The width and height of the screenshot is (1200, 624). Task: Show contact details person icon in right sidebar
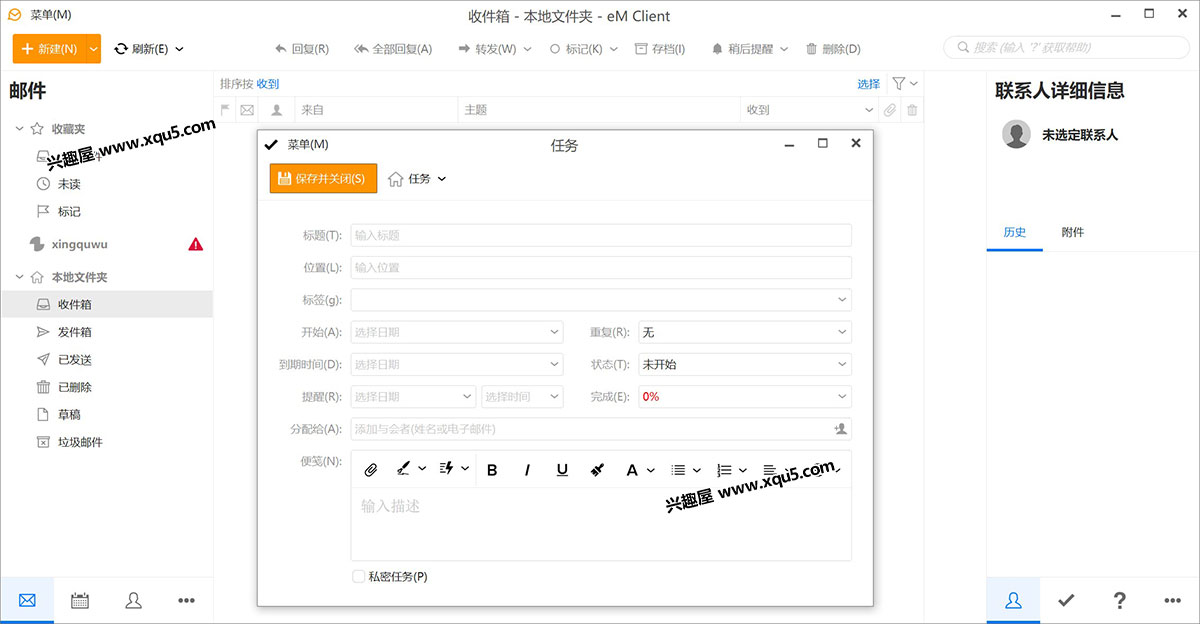pyautogui.click(x=1013, y=600)
